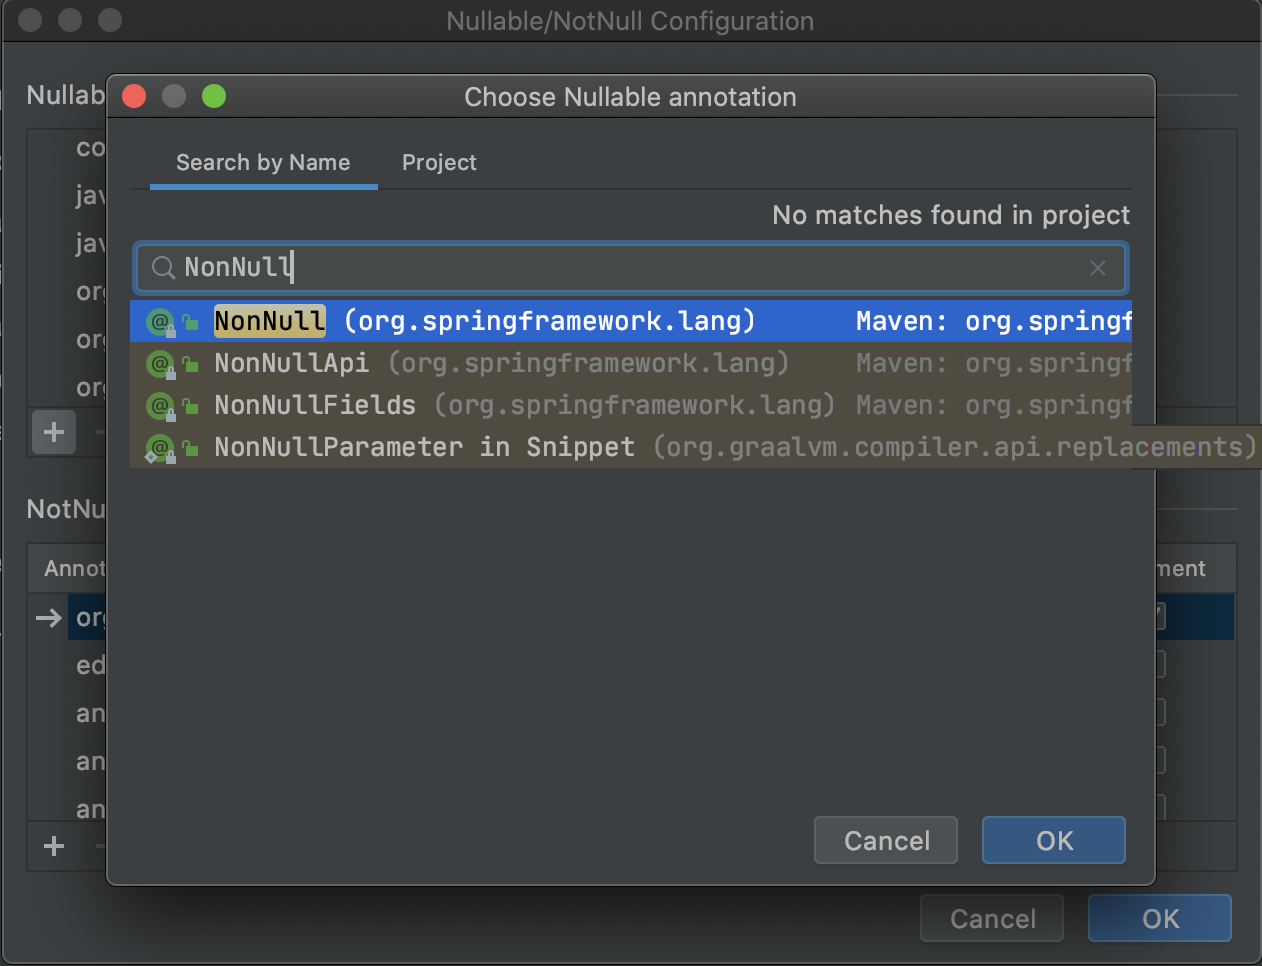The height and width of the screenshot is (966, 1262).
Task: Click the green lock icon on NonNullParameter row
Action: 190,448
